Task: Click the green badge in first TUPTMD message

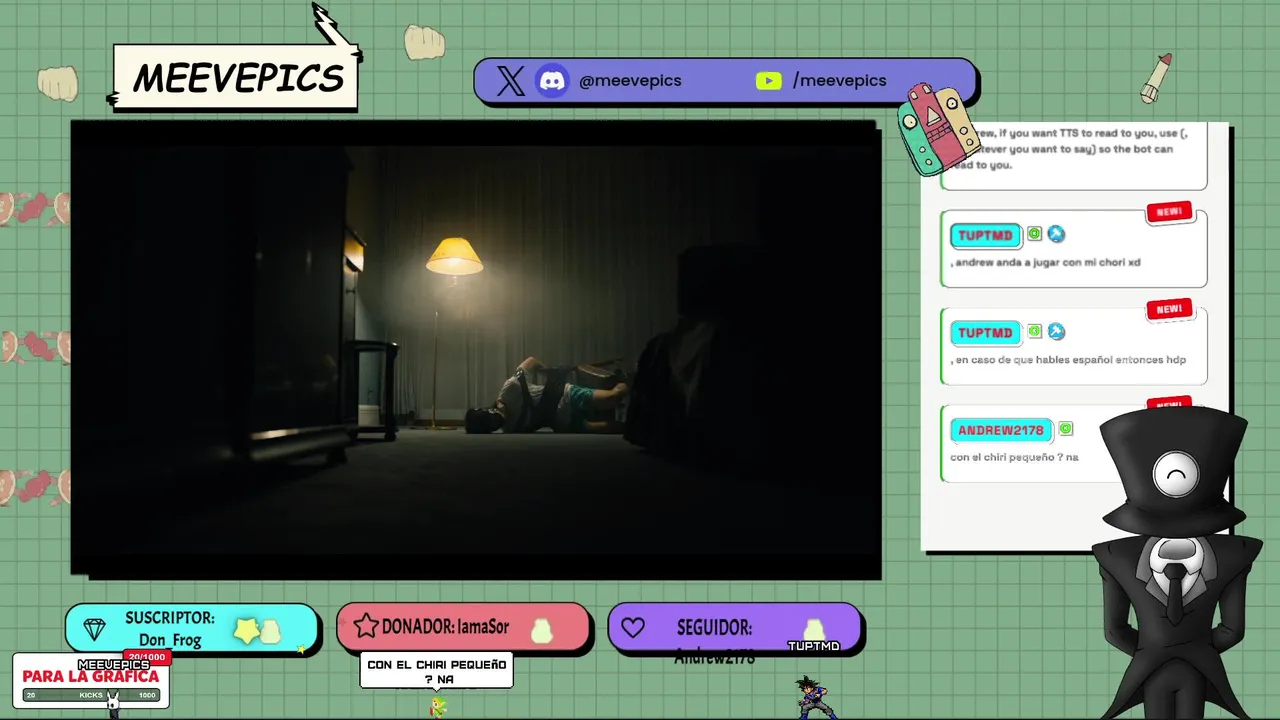Action: coord(1035,234)
